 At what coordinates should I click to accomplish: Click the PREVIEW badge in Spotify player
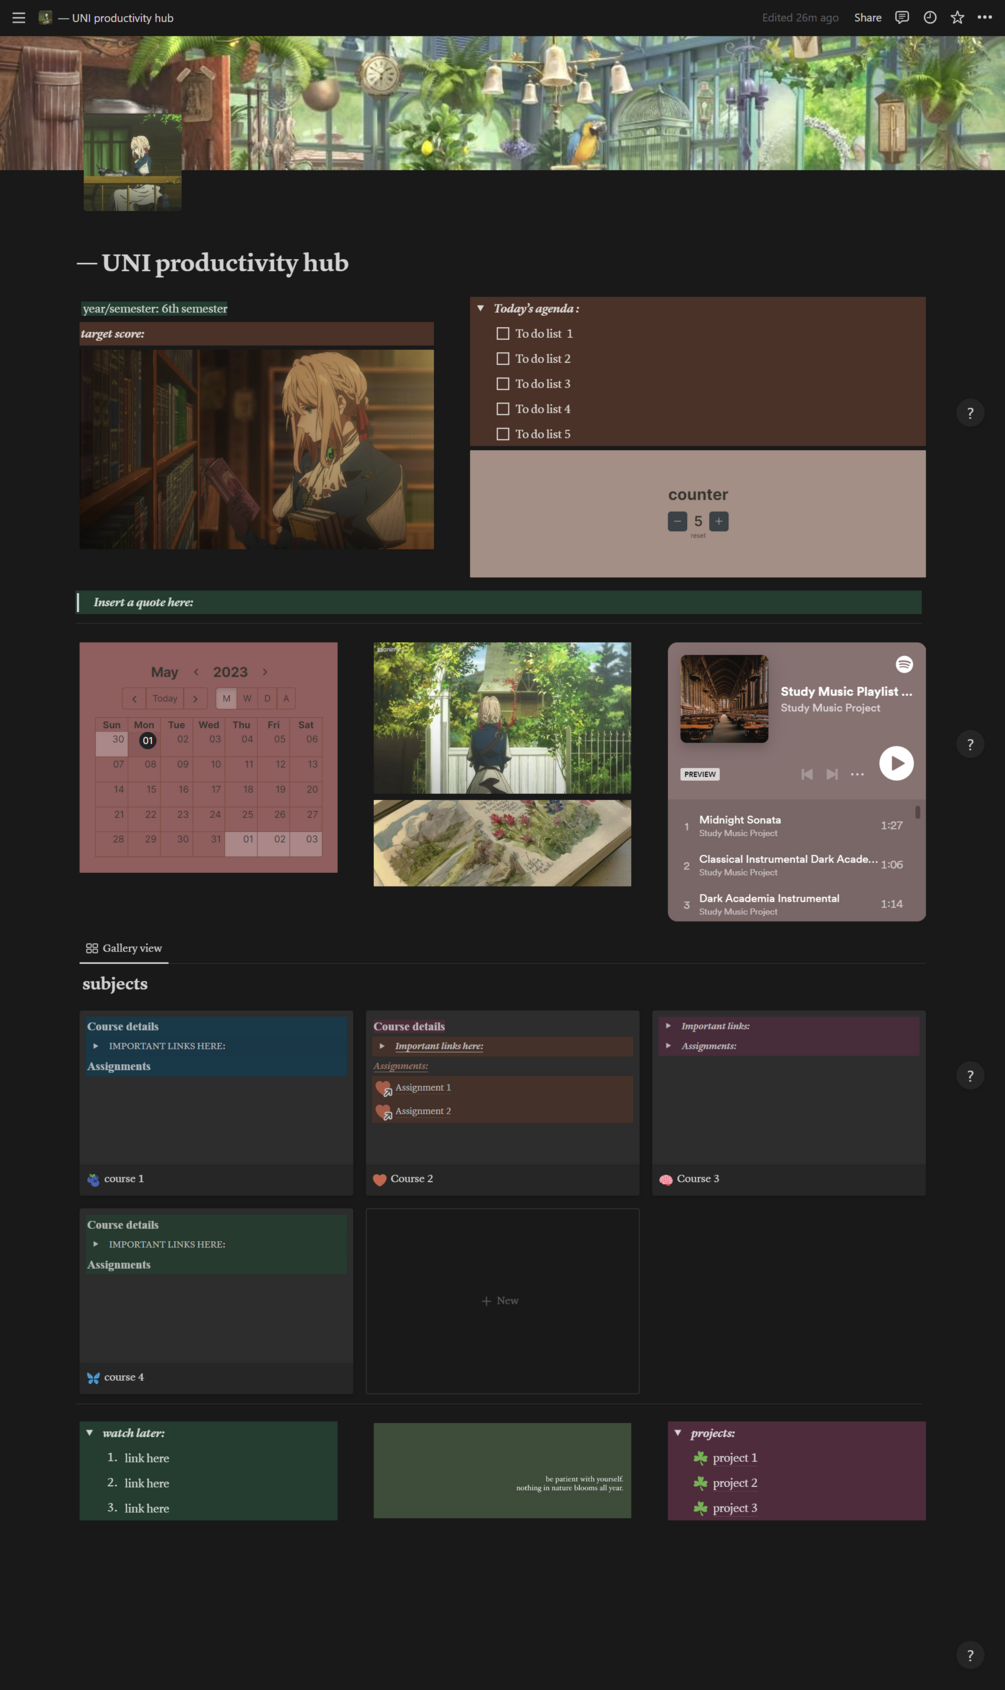(700, 774)
